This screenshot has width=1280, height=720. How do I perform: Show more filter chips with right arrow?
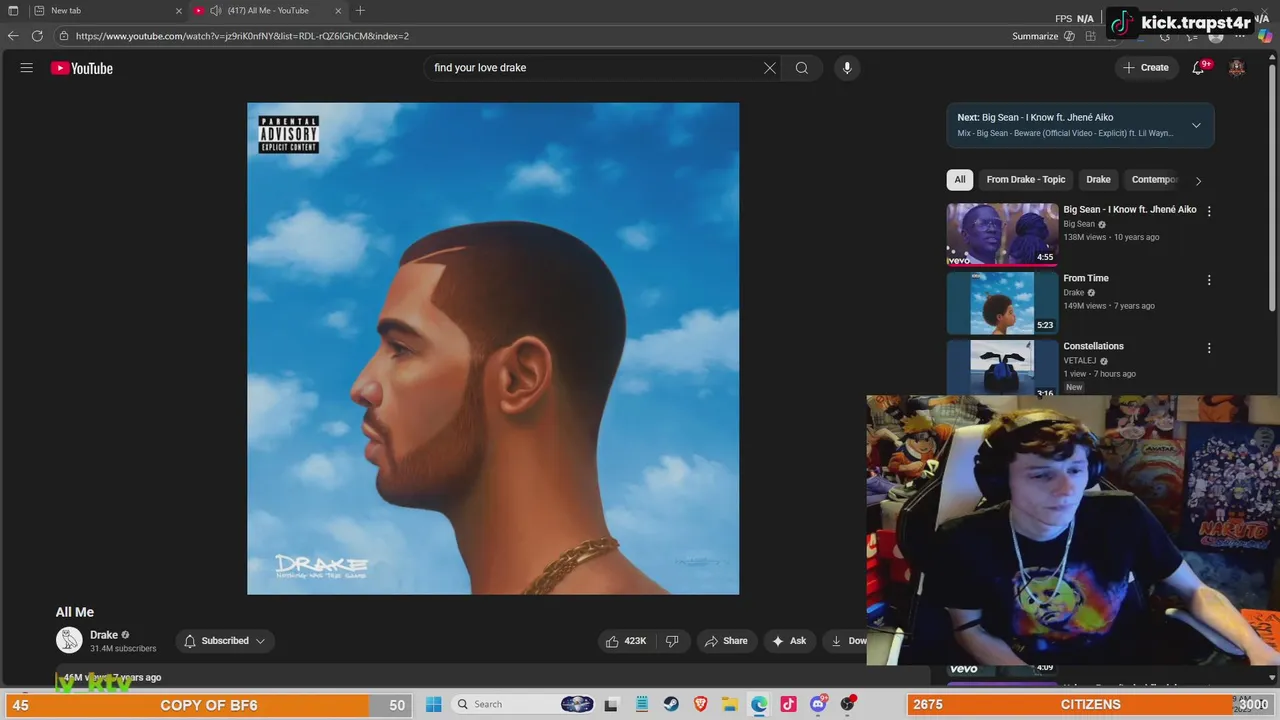pyautogui.click(x=1198, y=180)
